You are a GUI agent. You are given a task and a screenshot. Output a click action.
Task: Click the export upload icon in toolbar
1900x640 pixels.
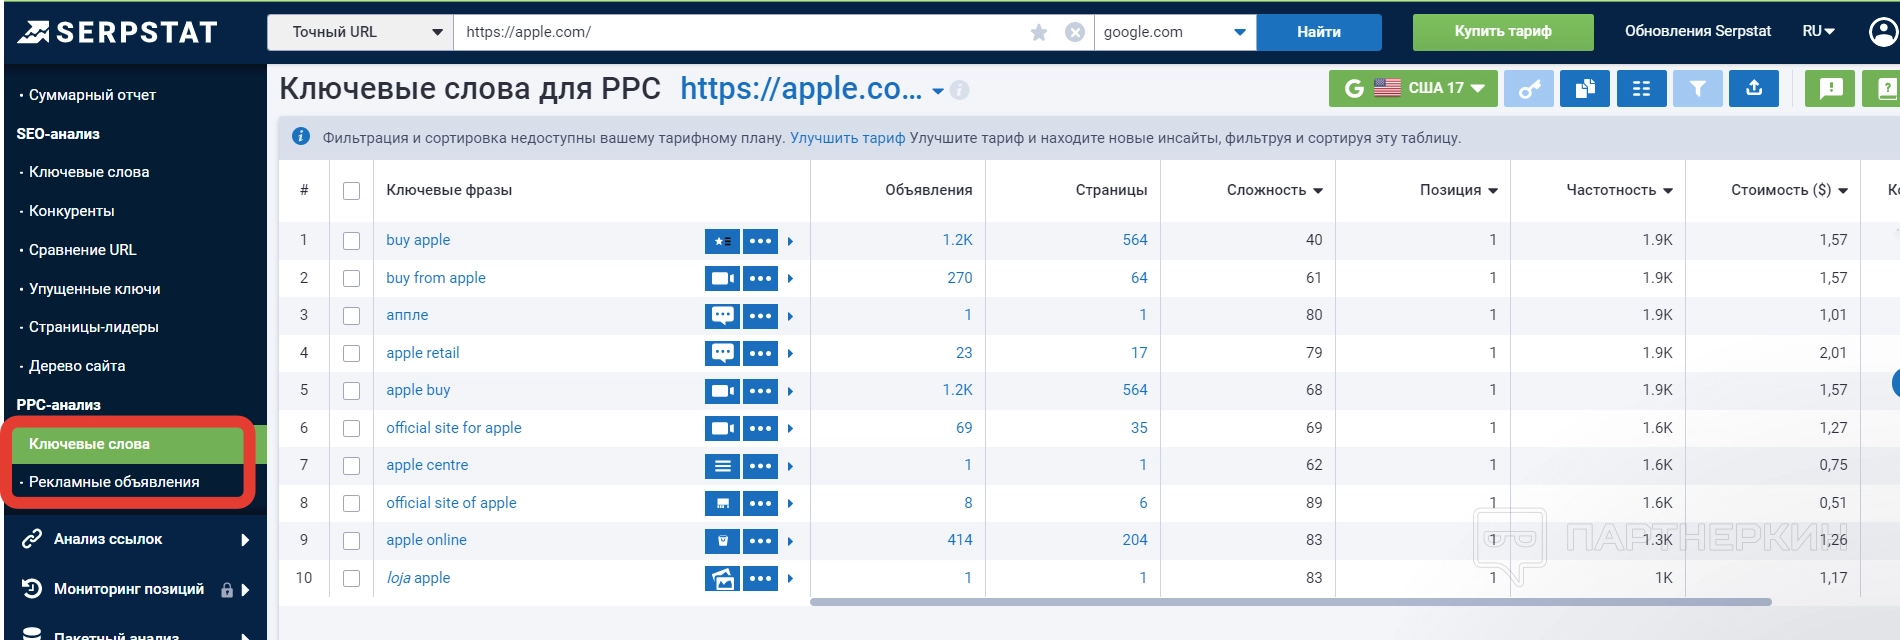pyautogui.click(x=1754, y=89)
